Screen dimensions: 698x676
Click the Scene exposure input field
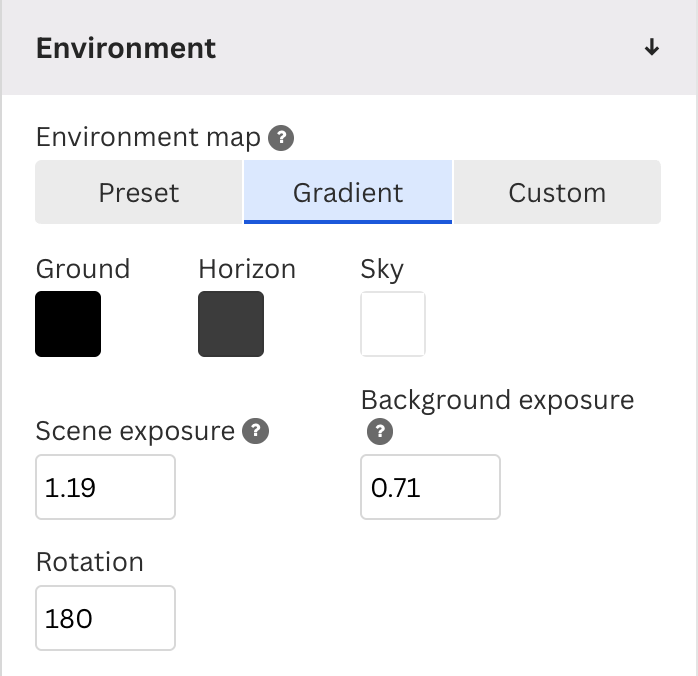pos(106,487)
